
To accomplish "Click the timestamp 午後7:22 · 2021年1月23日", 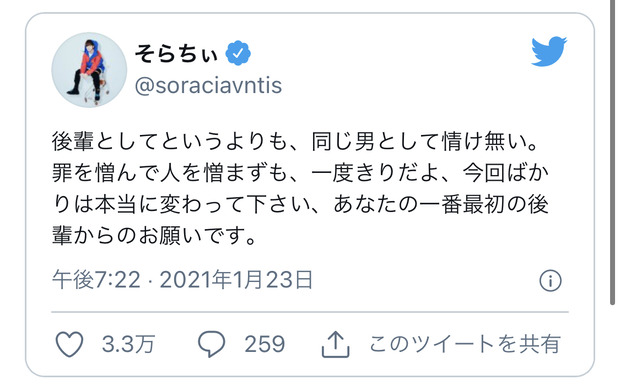I will click(183, 280).
